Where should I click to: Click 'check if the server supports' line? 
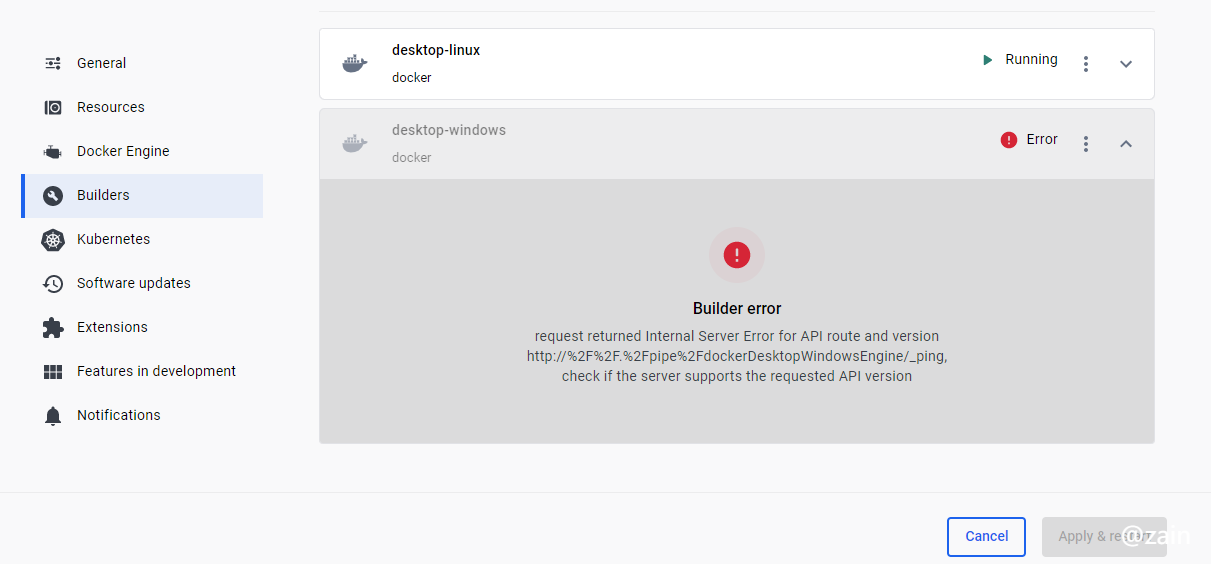pyautogui.click(x=737, y=377)
